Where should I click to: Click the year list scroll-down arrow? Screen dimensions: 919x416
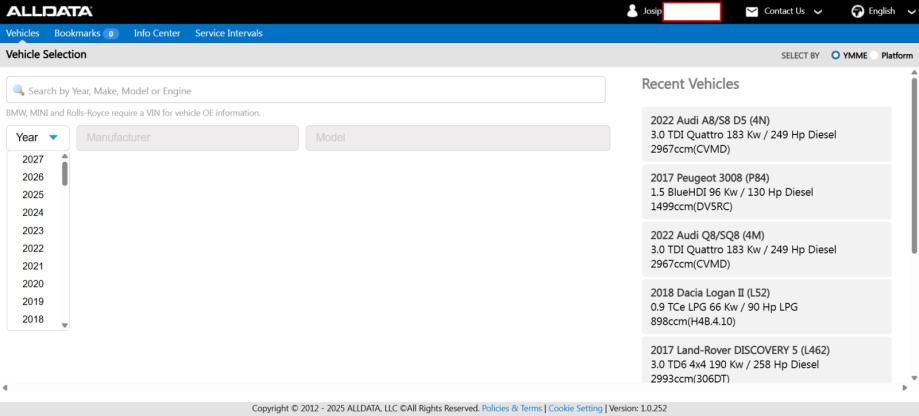click(64, 325)
